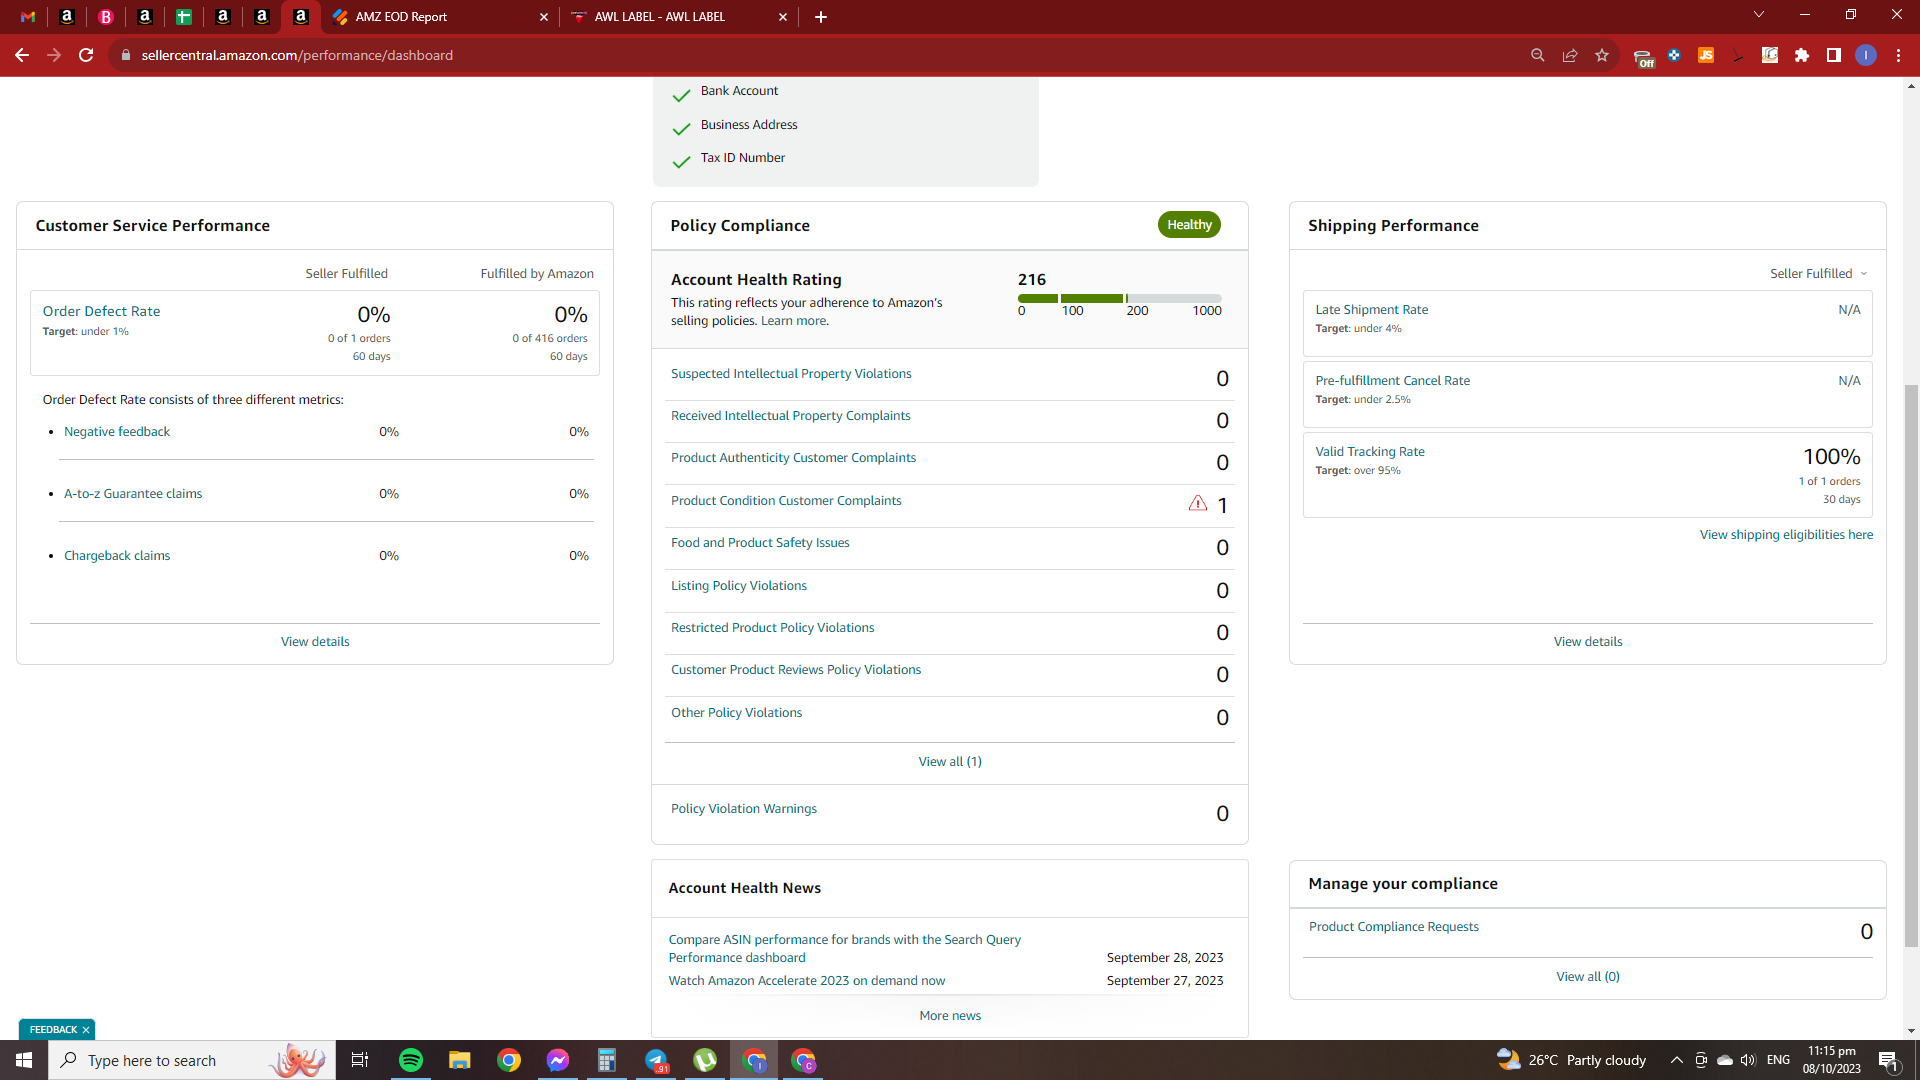Share this page via share icon
Screen dimensions: 1920x1080
1570,55
